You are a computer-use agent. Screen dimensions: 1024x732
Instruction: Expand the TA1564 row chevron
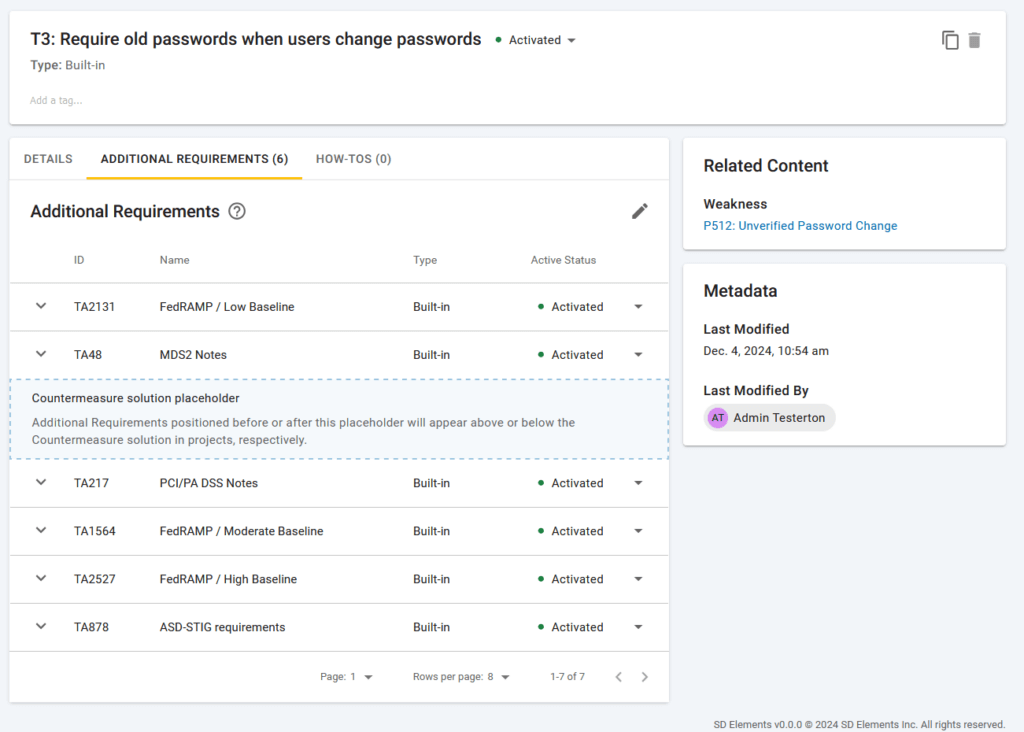pyautogui.click(x=41, y=530)
